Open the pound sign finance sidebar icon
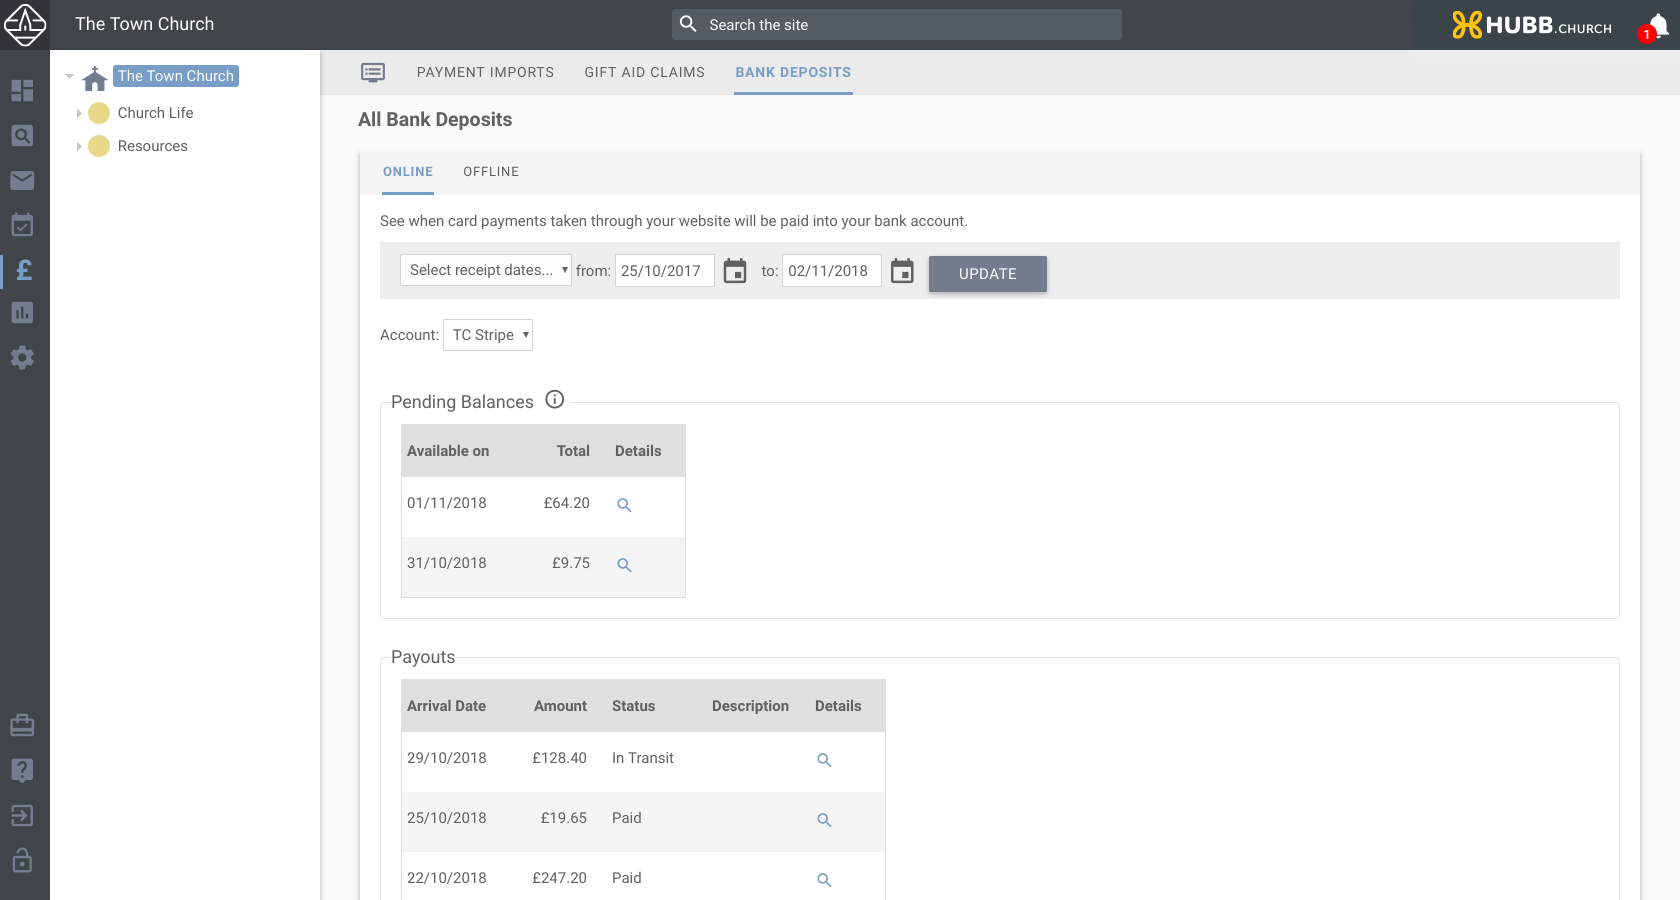 point(24,269)
